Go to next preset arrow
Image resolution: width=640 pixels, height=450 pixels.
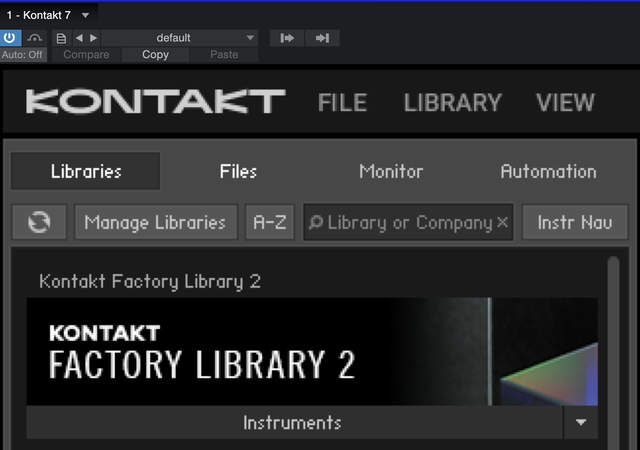(93, 38)
